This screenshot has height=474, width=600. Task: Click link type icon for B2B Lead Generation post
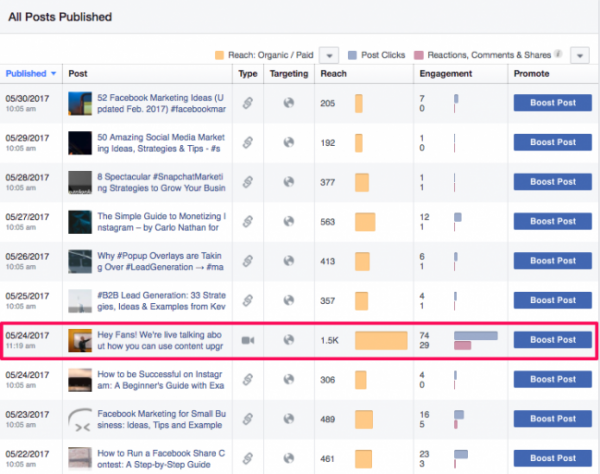coord(248,300)
